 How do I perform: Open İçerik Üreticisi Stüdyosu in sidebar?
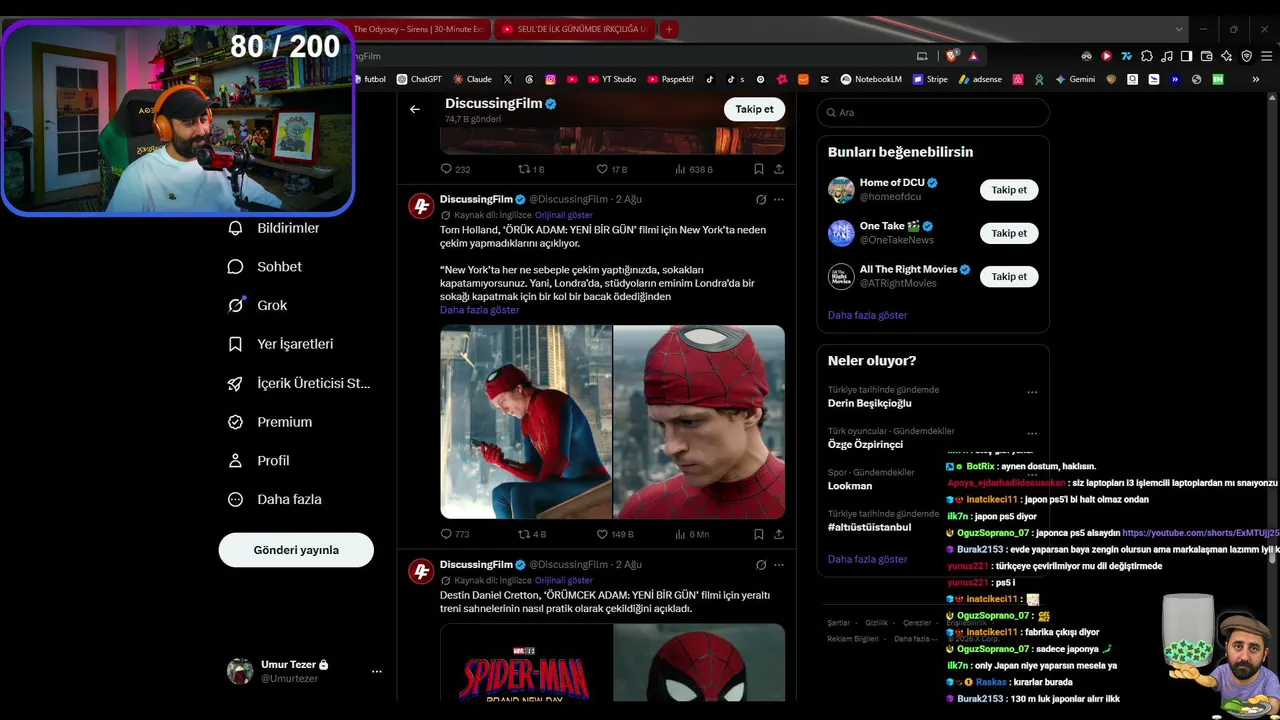pyautogui.click(x=299, y=383)
